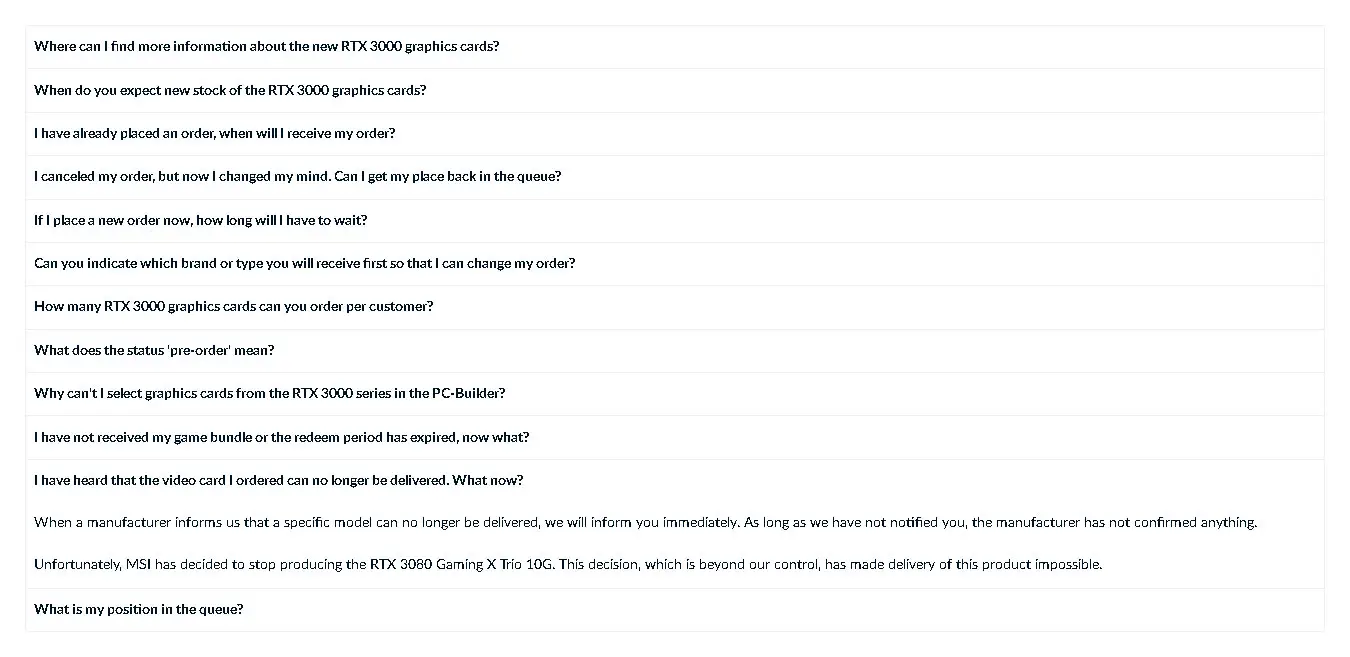Expand 'Can you indicate which brand' question
Viewport: 1350px width, 657px height.
675,264
